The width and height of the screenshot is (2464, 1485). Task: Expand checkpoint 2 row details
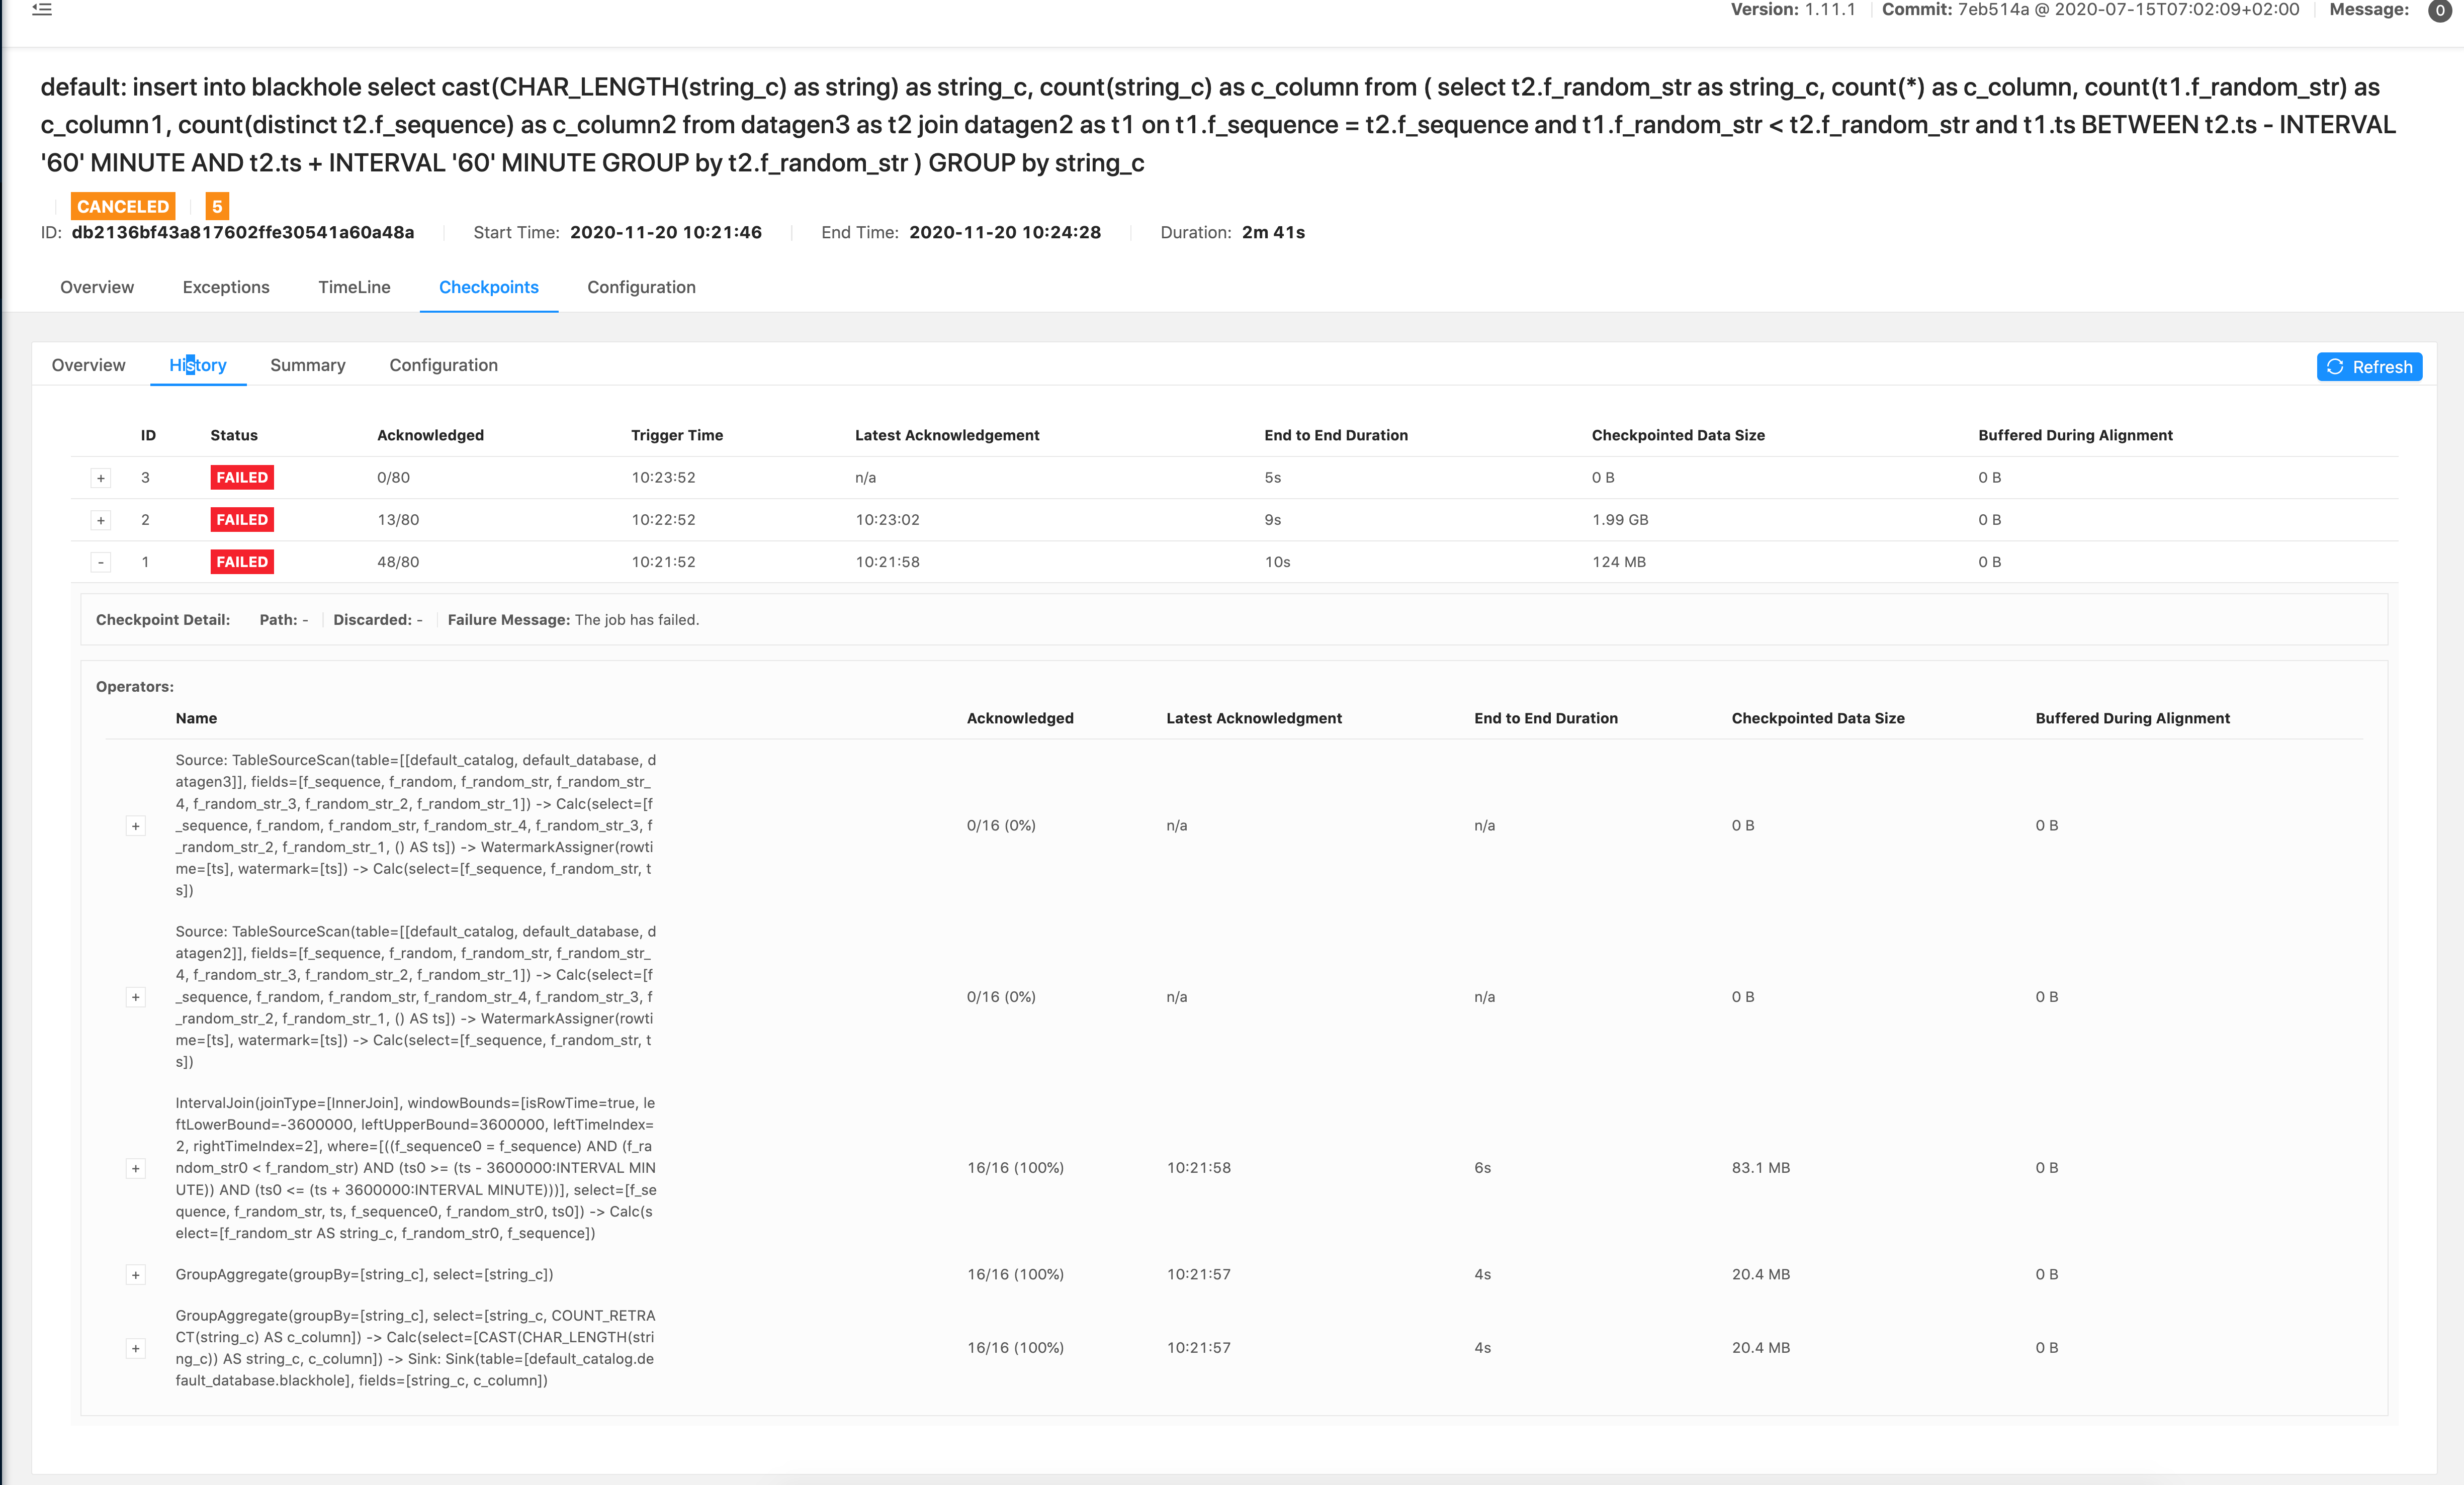101,520
